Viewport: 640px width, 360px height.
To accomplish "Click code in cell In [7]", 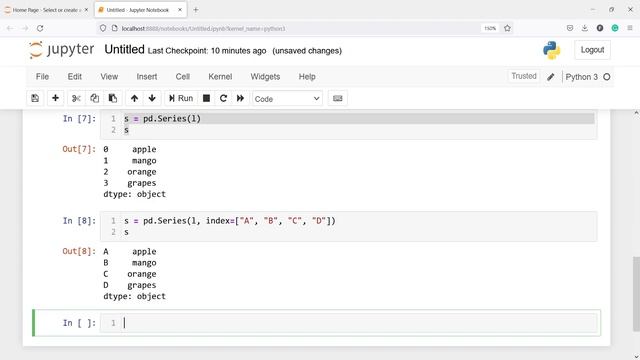I will [162, 119].
